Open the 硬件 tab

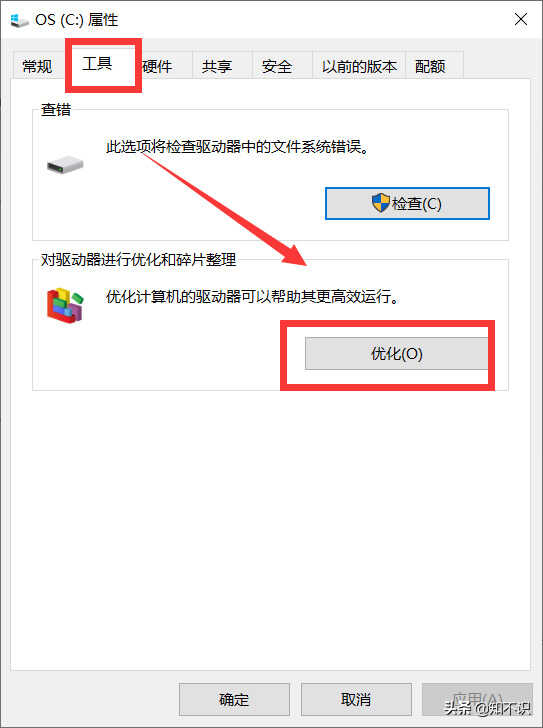click(x=158, y=66)
